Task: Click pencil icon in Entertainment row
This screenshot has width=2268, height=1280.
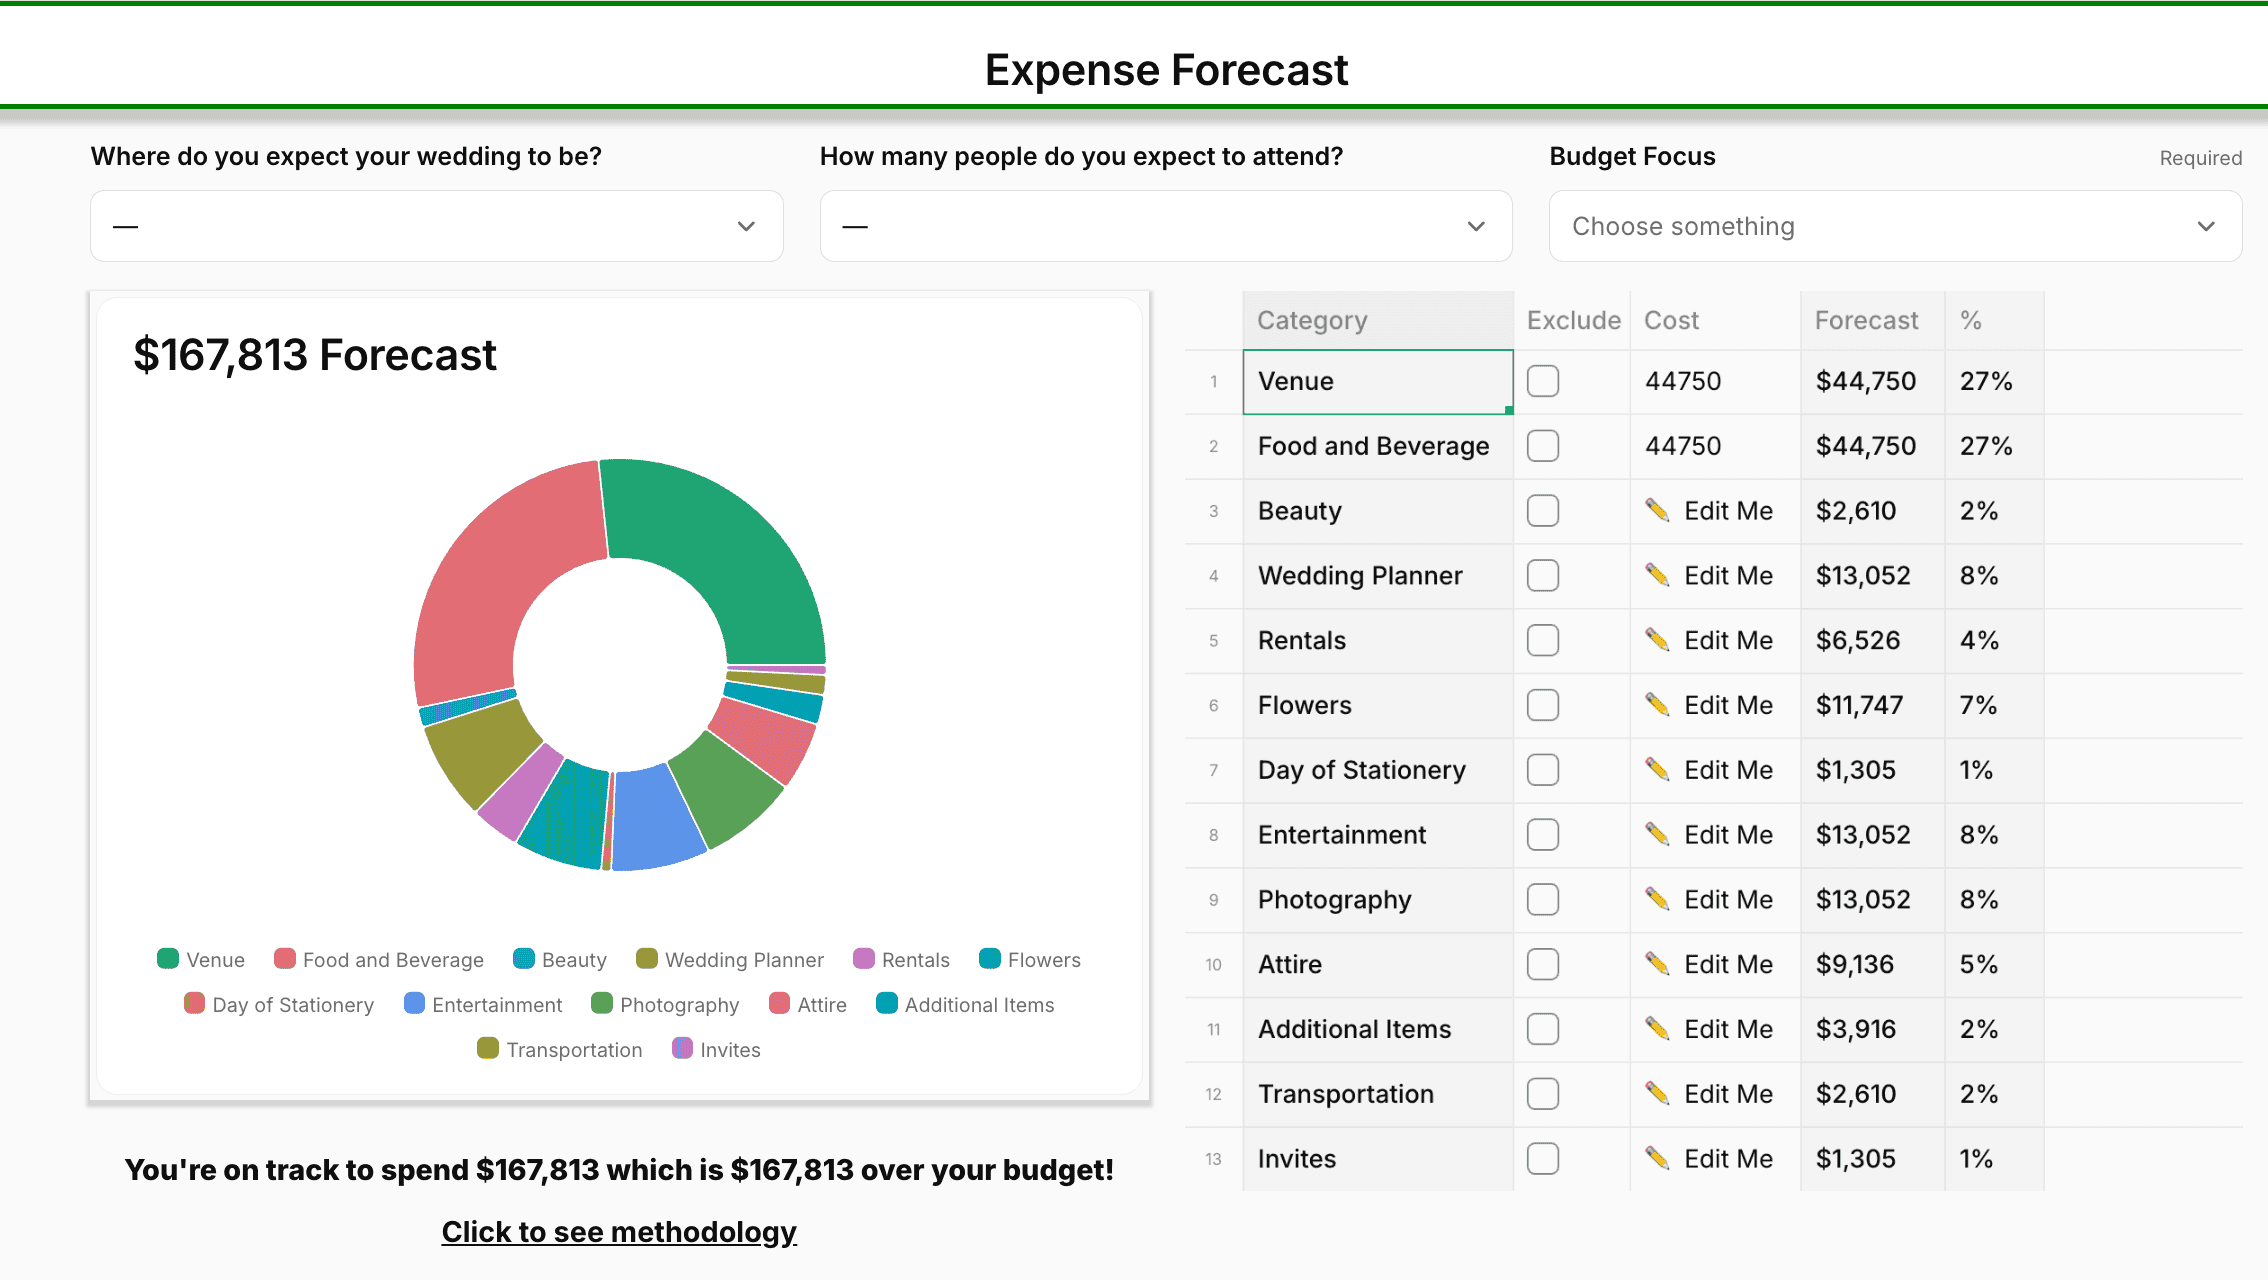Action: click(x=1657, y=835)
